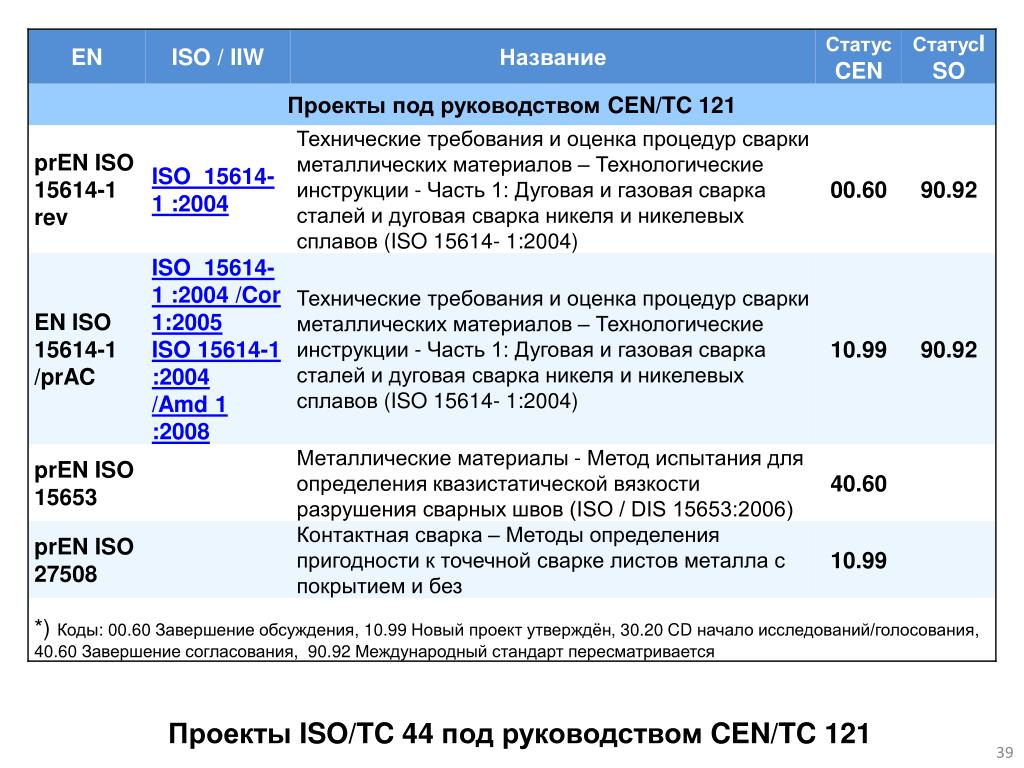Click the 'Проекты под руководством CEN/TC 121' section header
The width and height of the screenshot is (1024, 768).
pyautogui.click(x=512, y=104)
